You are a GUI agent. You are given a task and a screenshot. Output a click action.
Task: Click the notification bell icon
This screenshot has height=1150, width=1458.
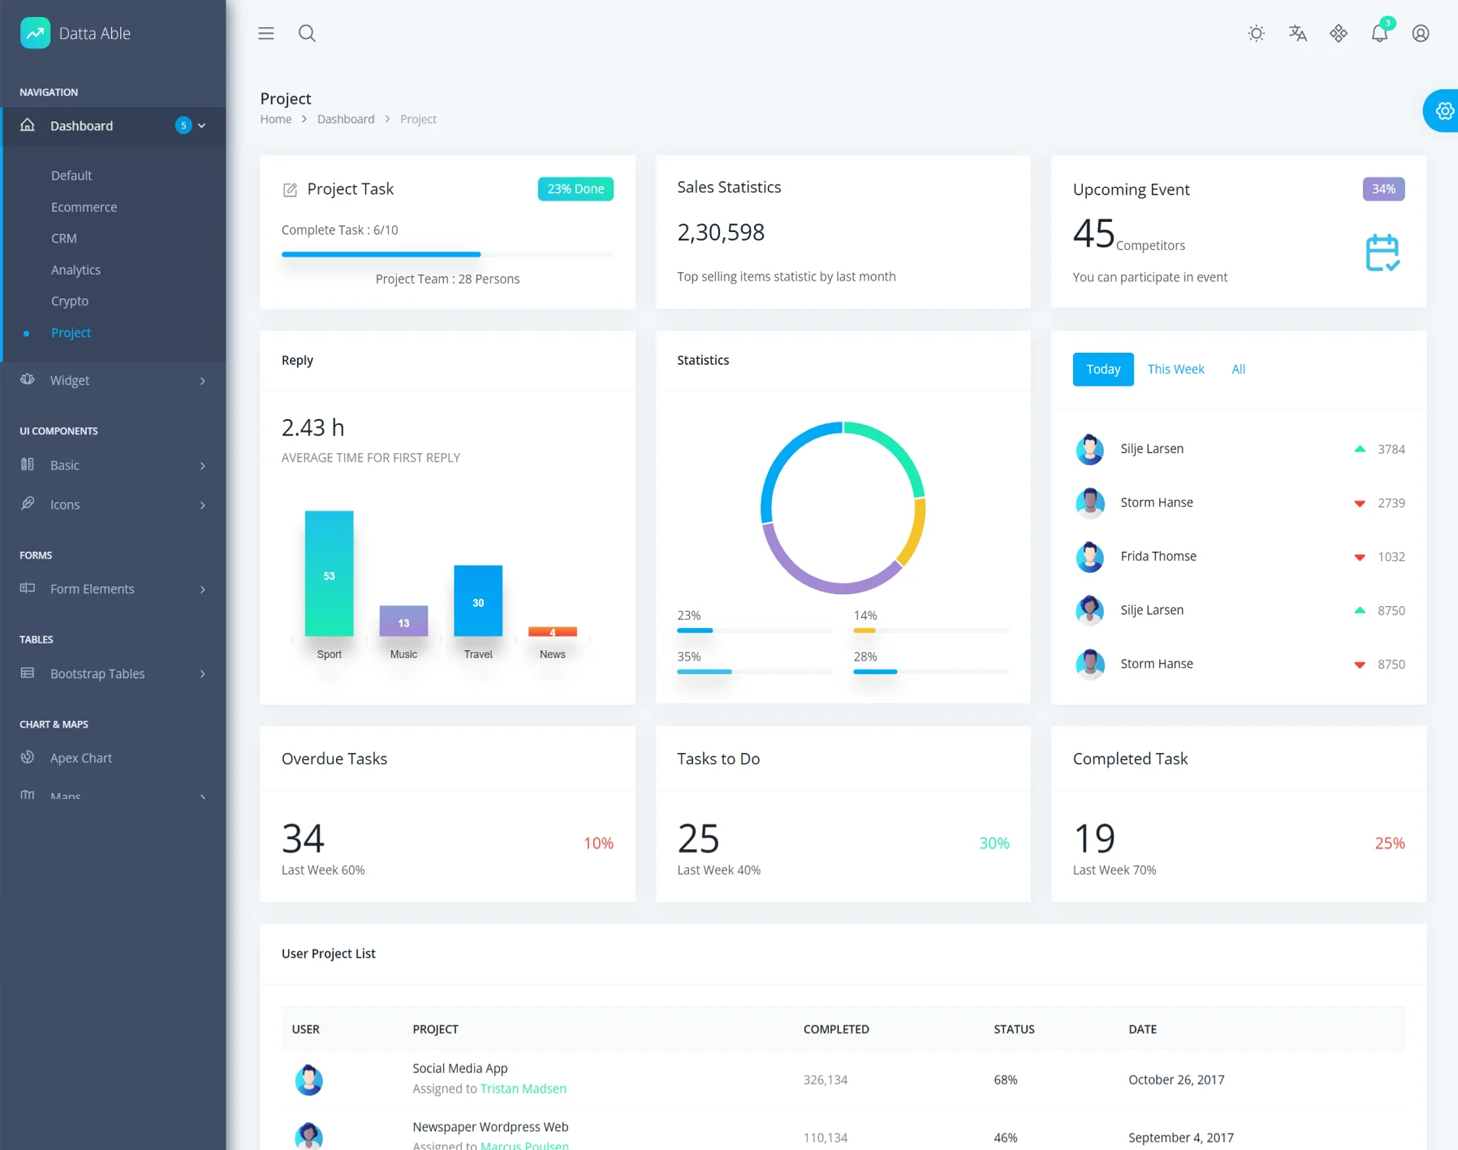[x=1379, y=33]
